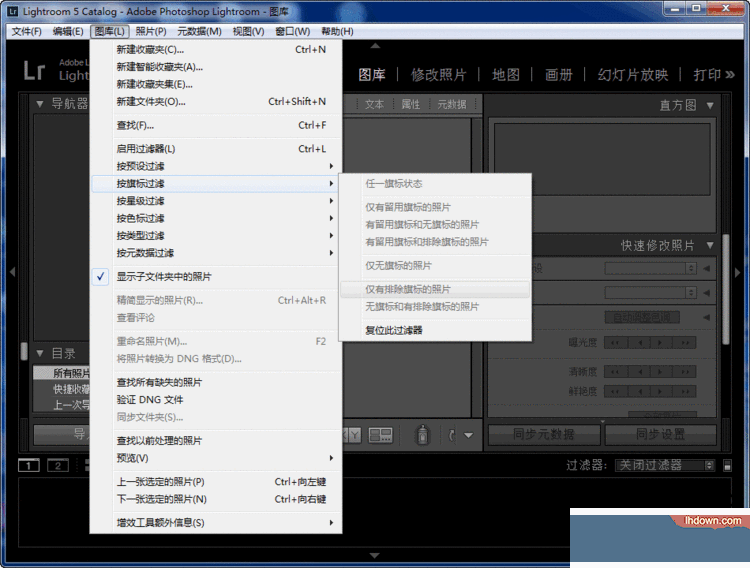Select the 元数据 filter bar tab
This screenshot has height=568, width=750.
coord(452,104)
